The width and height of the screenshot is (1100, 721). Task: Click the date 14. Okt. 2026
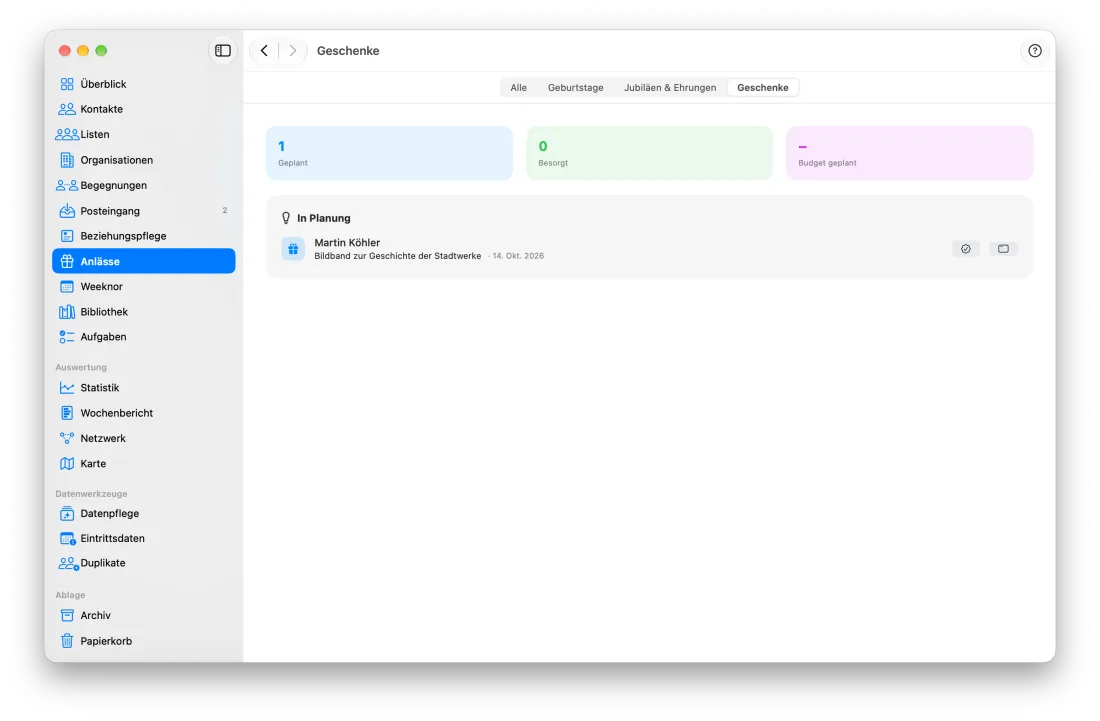point(518,256)
